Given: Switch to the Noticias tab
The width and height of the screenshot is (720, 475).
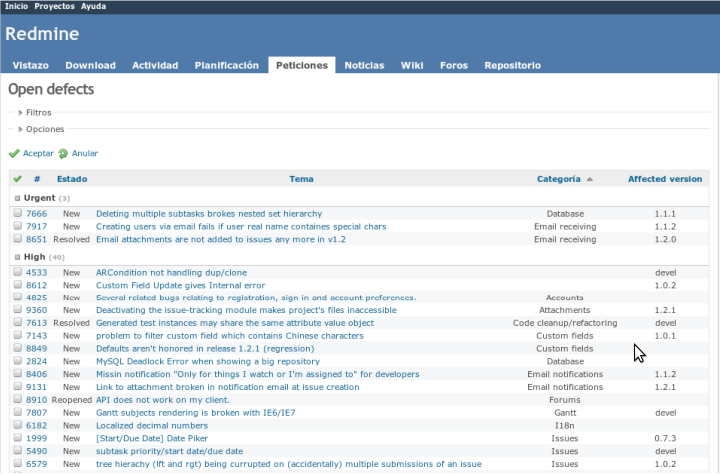Looking at the screenshot, I should [364, 65].
